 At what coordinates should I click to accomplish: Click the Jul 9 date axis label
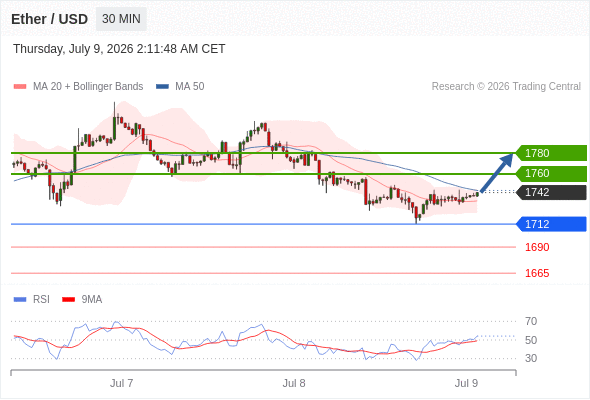(x=466, y=383)
